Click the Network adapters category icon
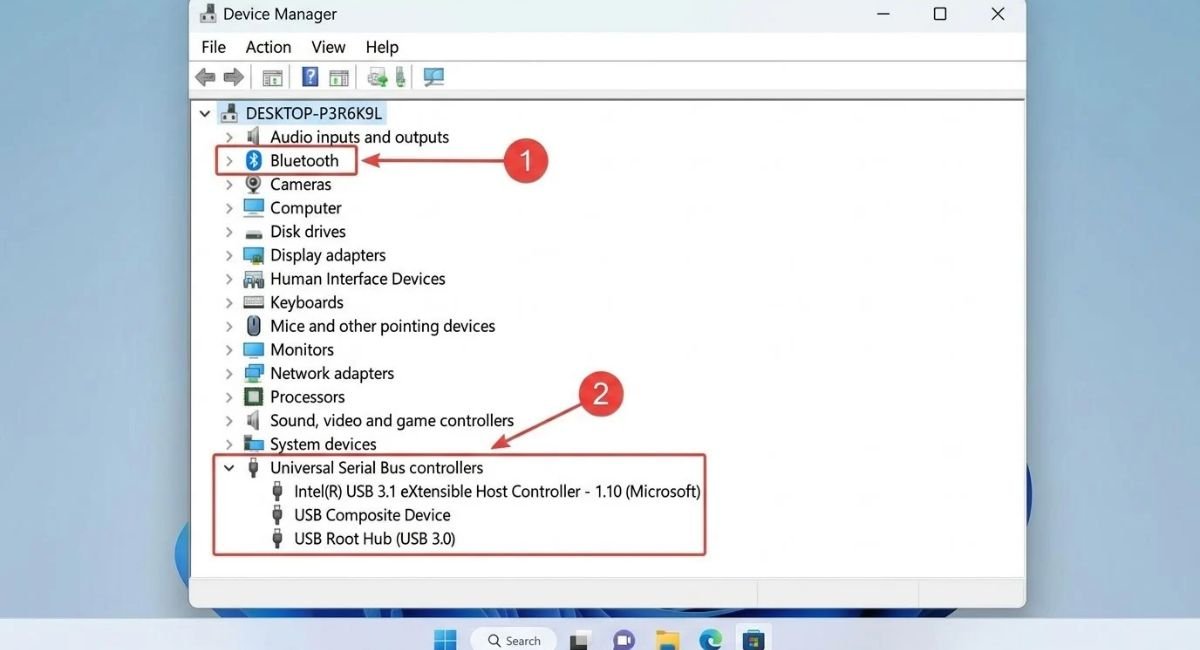Screen dimensions: 1200x650 [253, 373]
